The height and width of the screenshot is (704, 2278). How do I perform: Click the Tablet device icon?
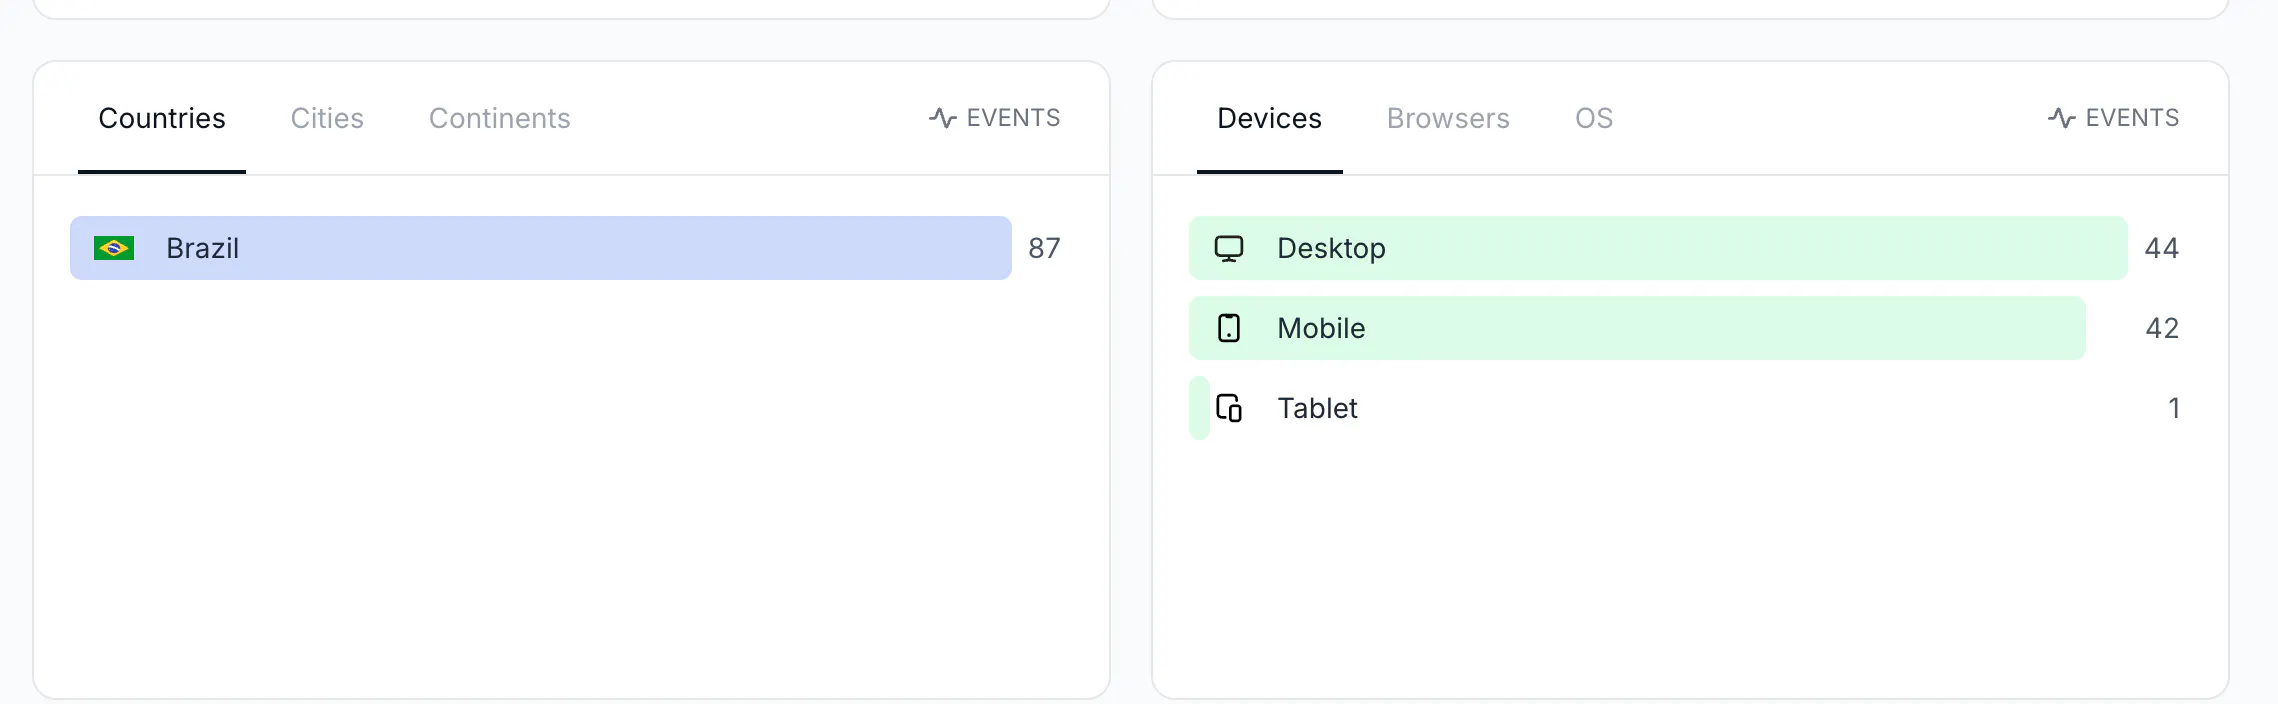pyautogui.click(x=1229, y=408)
